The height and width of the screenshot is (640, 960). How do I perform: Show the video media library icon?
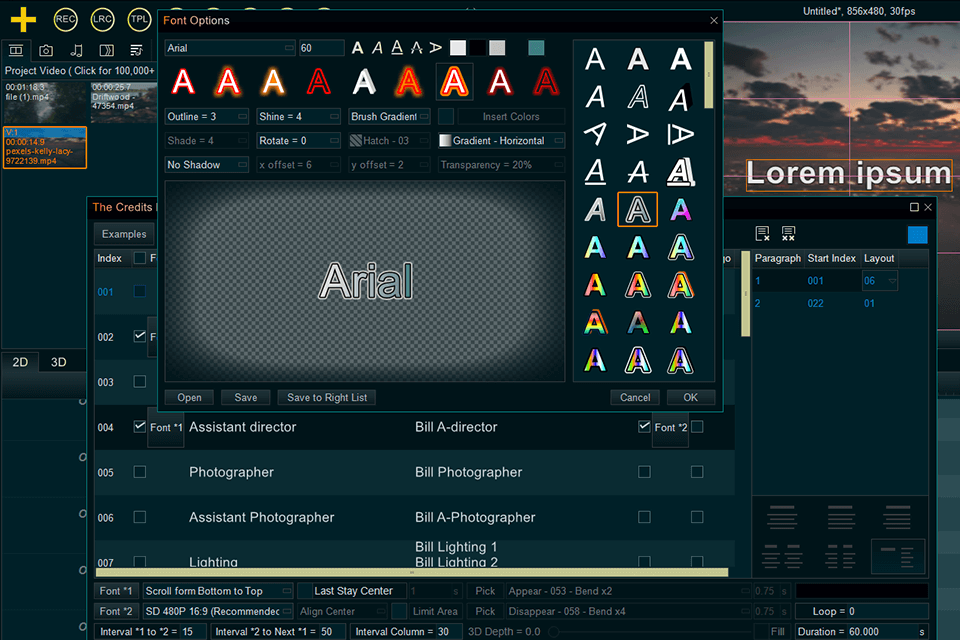(x=17, y=50)
